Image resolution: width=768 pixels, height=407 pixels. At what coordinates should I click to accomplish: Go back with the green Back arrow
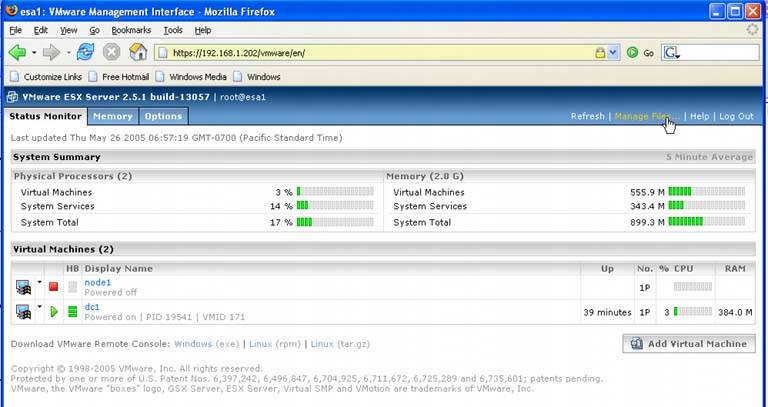coord(18,52)
